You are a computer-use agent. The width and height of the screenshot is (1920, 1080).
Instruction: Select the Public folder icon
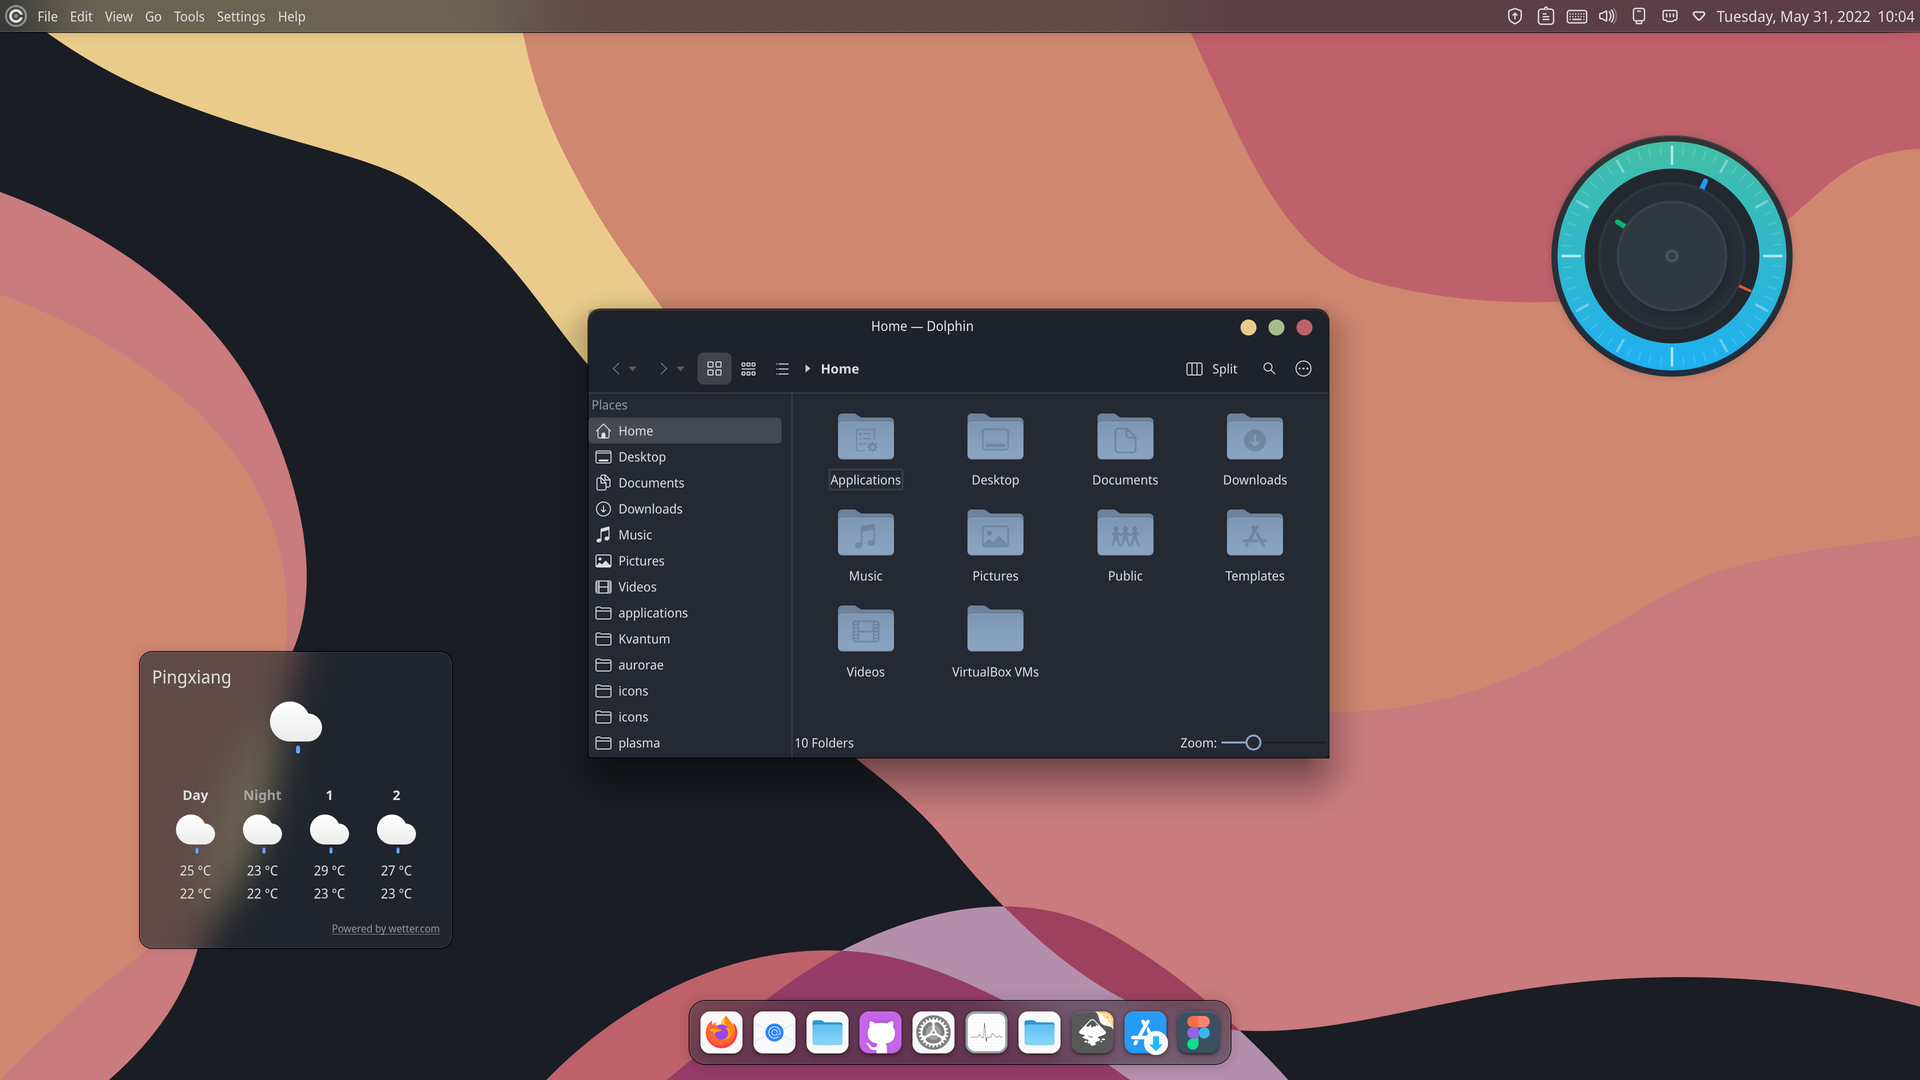(x=1125, y=533)
